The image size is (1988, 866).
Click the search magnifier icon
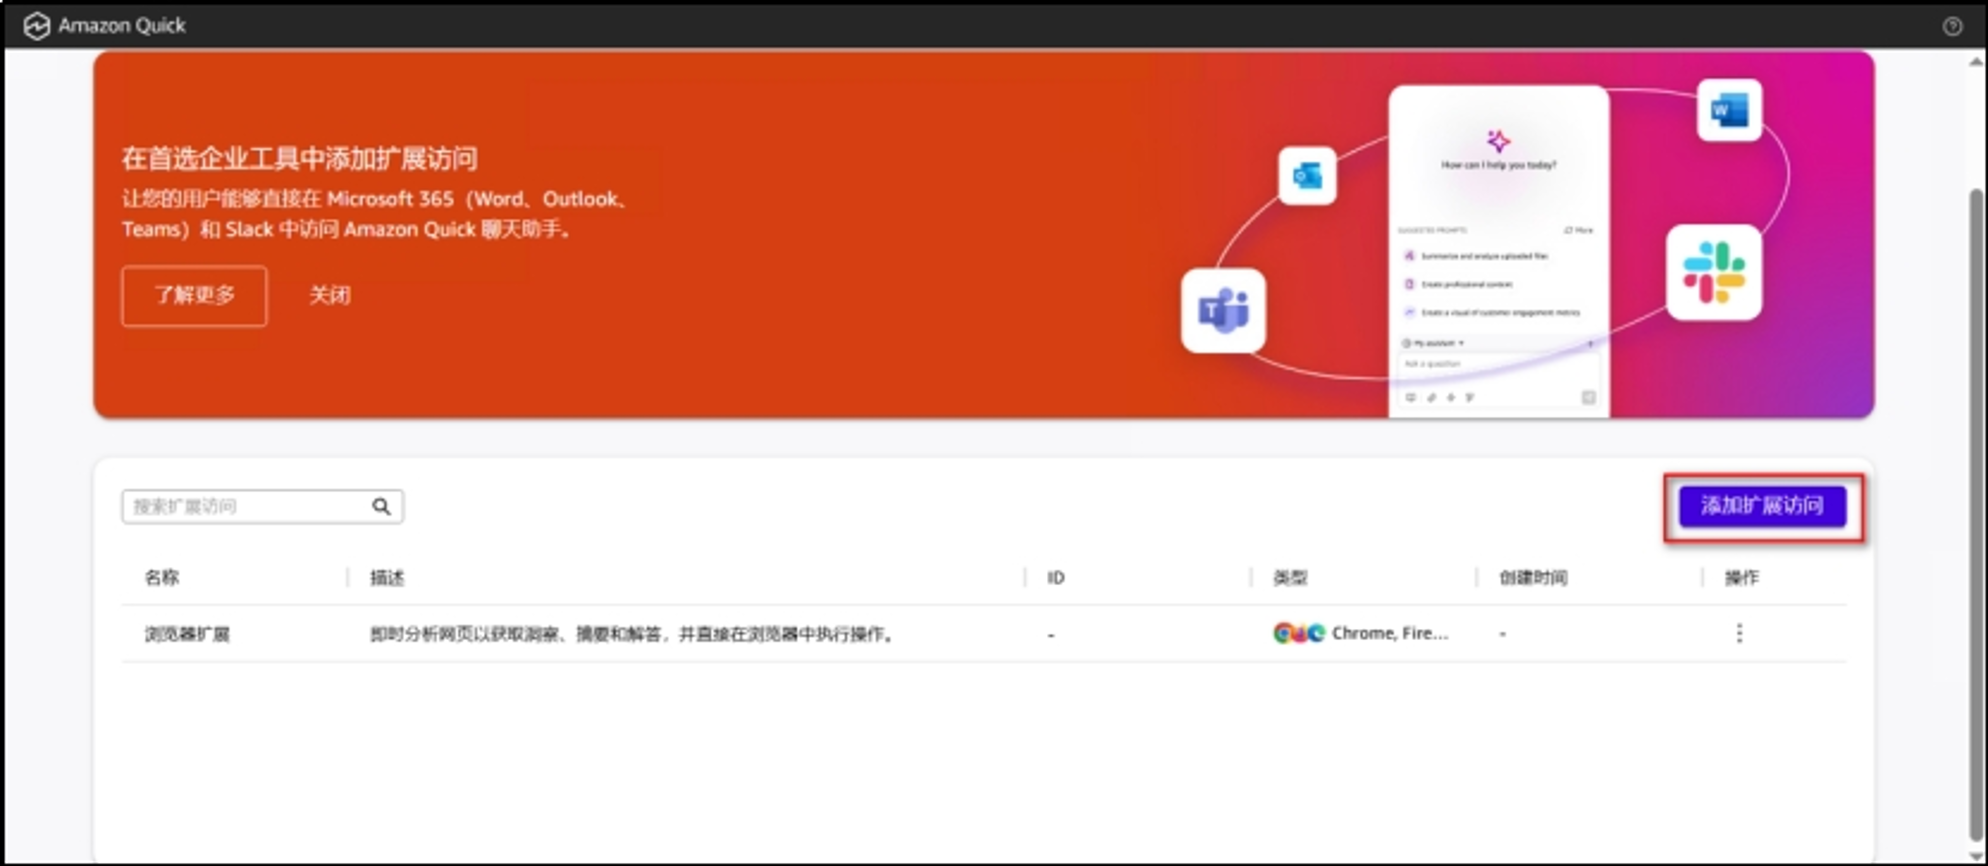[x=381, y=506]
